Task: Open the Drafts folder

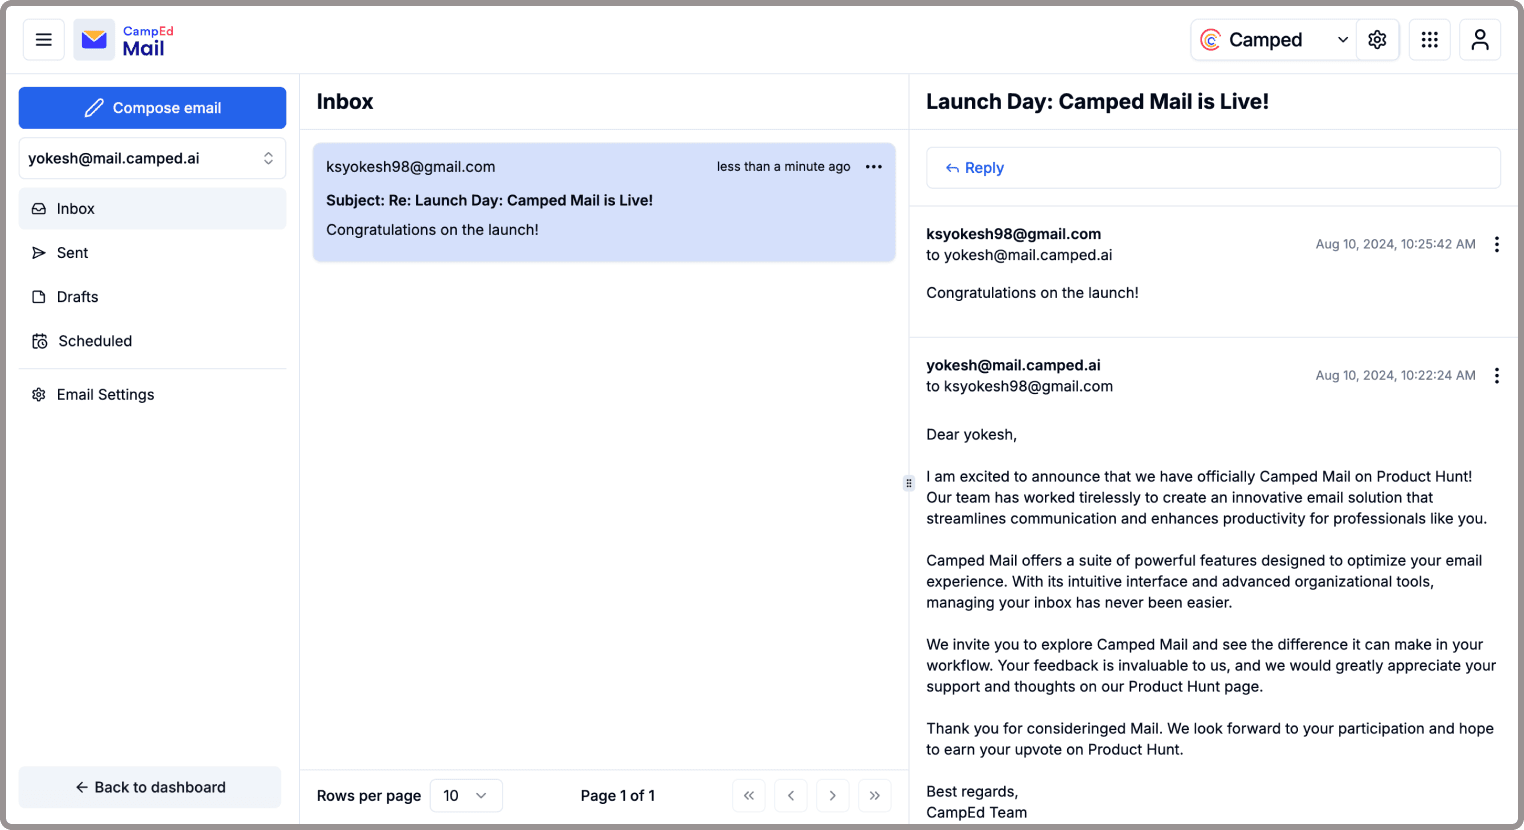Action: point(152,297)
